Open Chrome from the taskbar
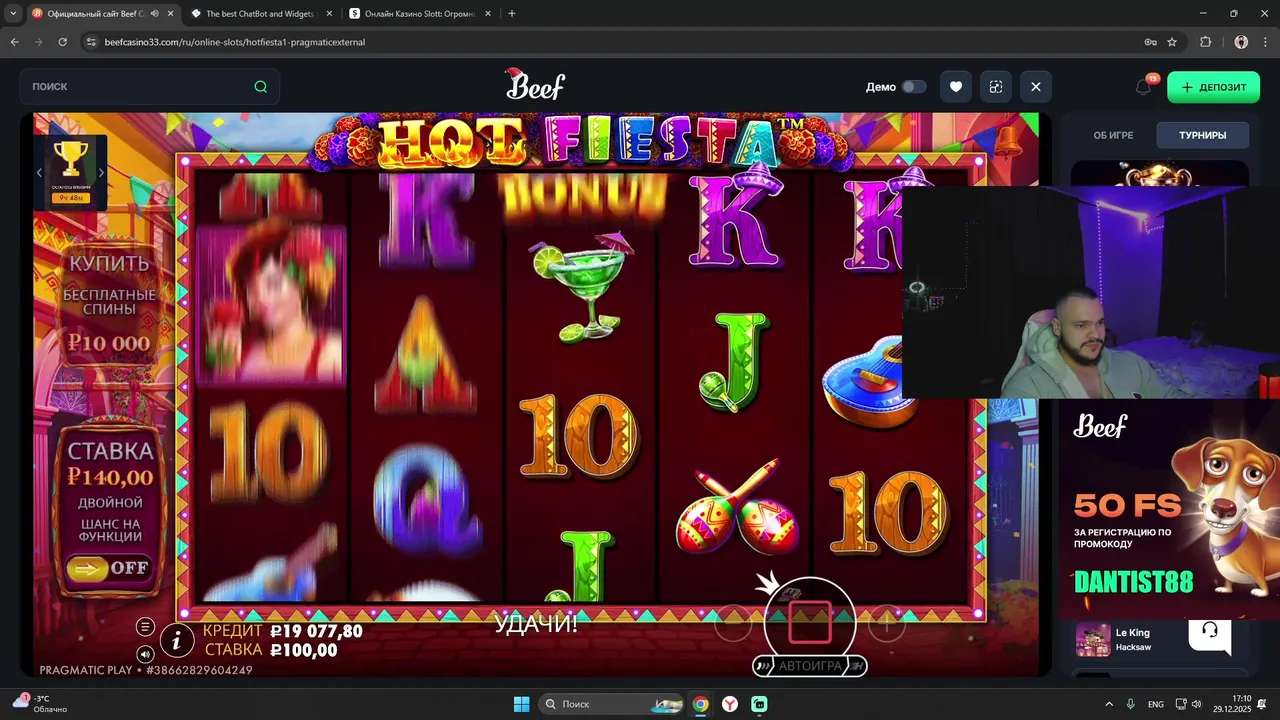This screenshot has width=1280, height=720. tap(701, 704)
